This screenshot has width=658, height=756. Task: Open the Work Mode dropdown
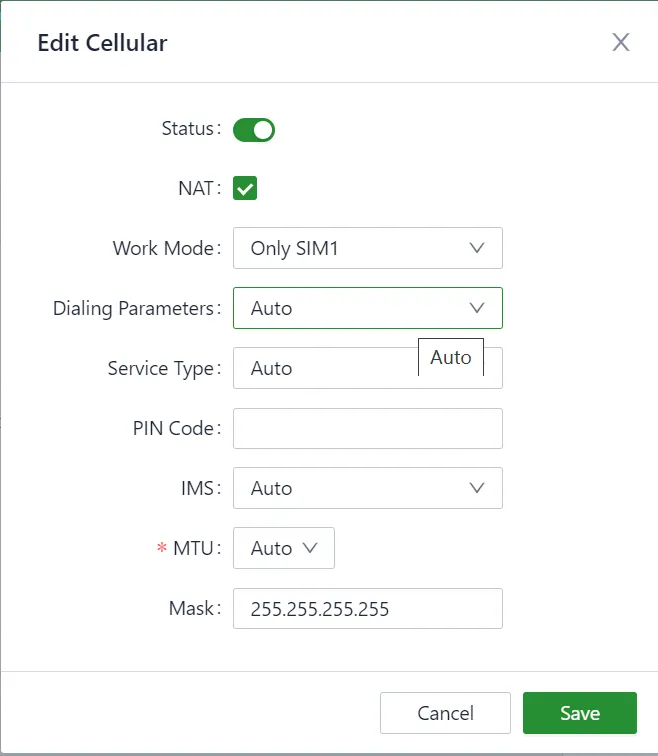pos(368,248)
